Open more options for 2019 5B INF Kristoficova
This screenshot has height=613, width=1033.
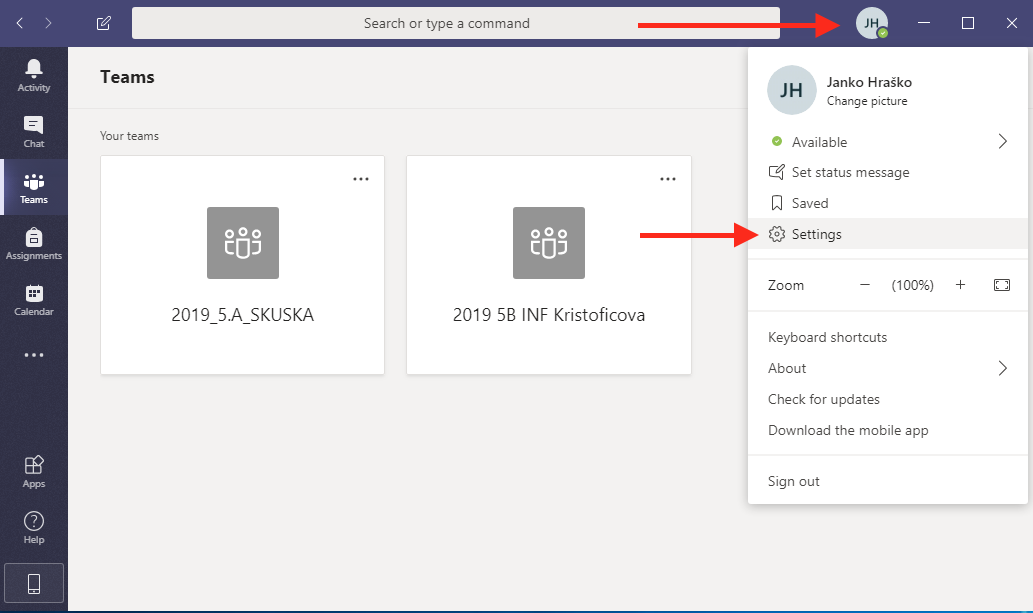(x=668, y=179)
